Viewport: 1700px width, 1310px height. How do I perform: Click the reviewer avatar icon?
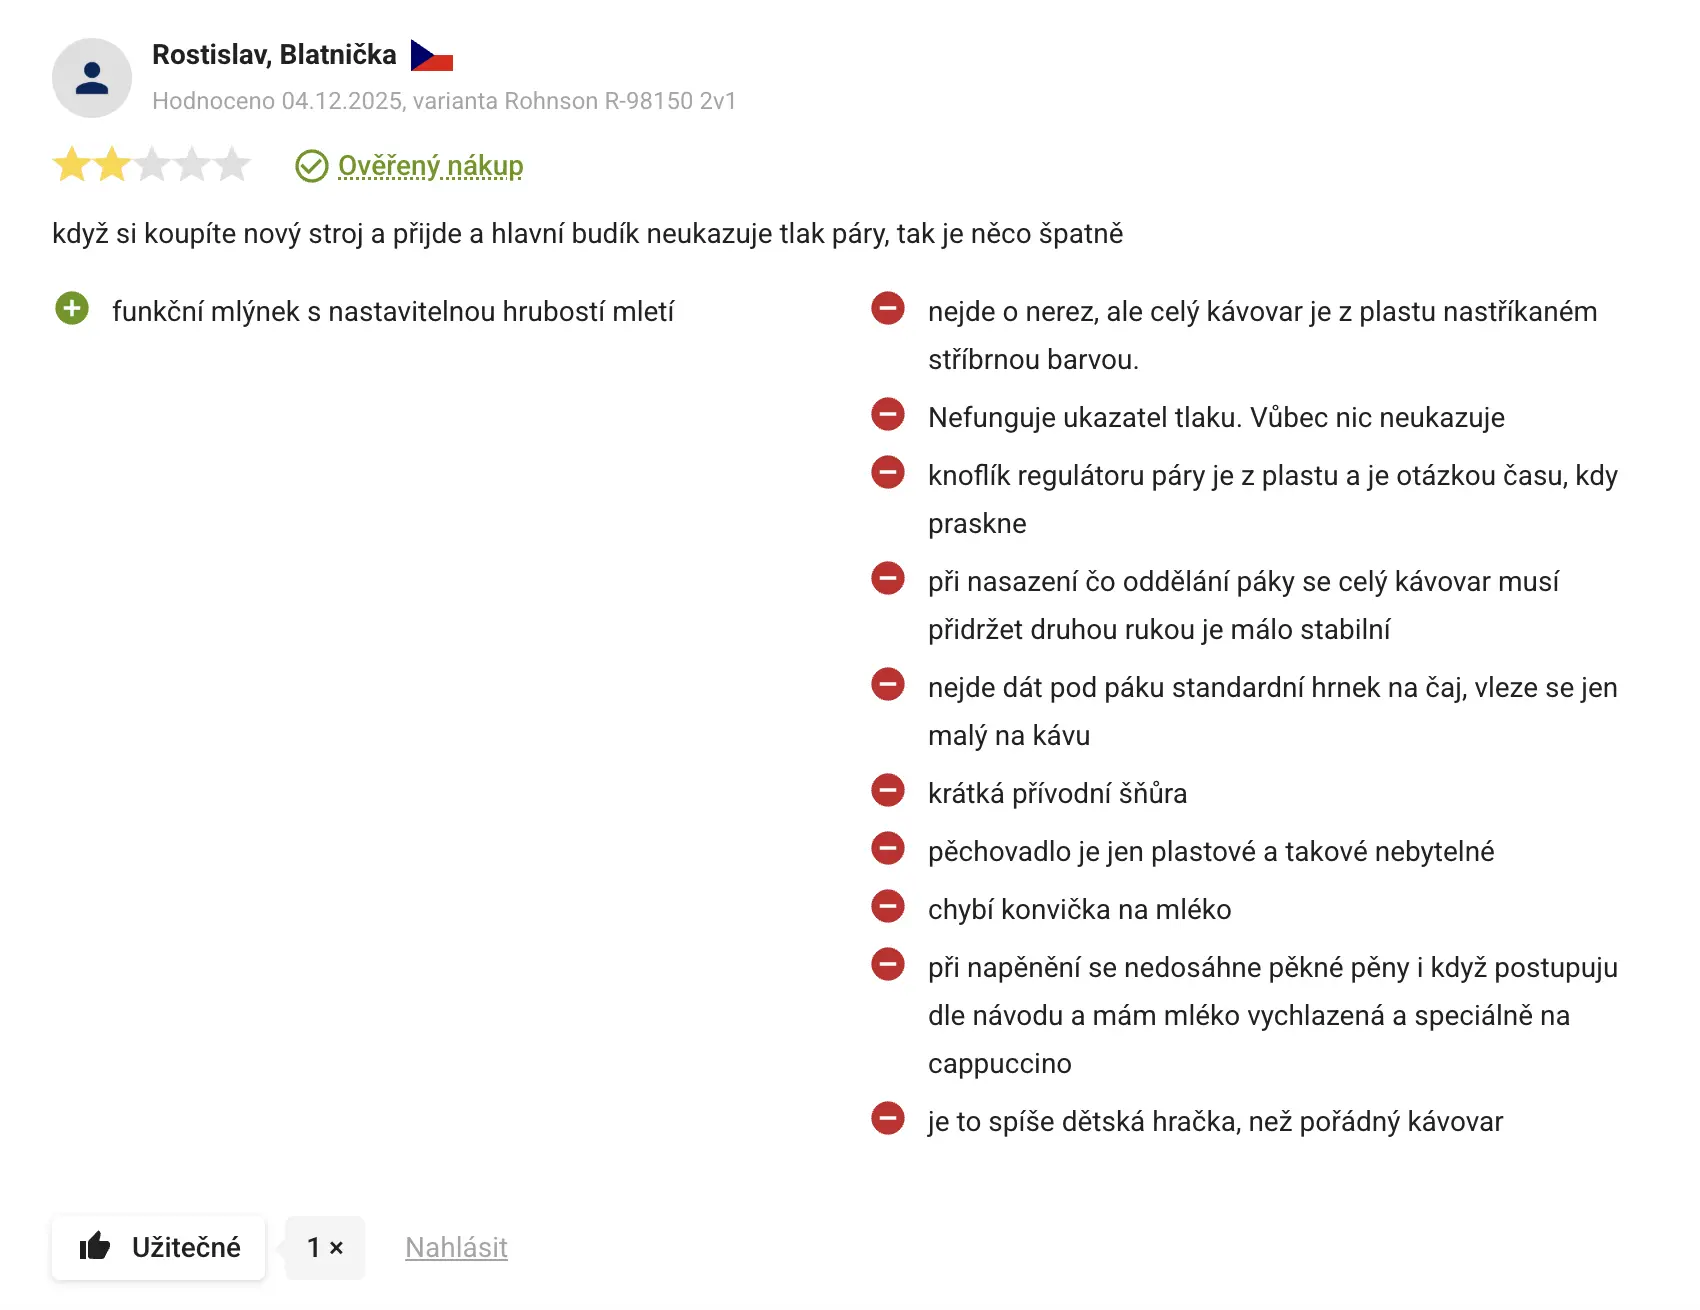coord(92,78)
